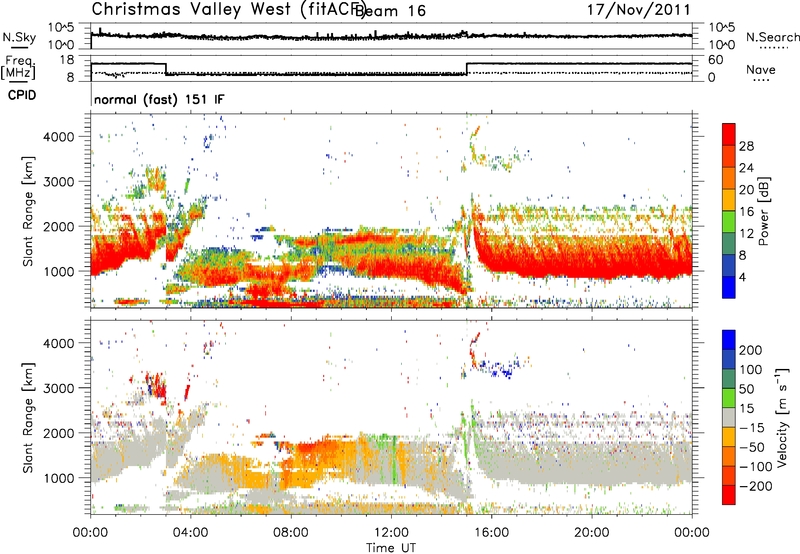Click the blue bottom of Power colorbar
This screenshot has height=554, width=800.
point(729,287)
